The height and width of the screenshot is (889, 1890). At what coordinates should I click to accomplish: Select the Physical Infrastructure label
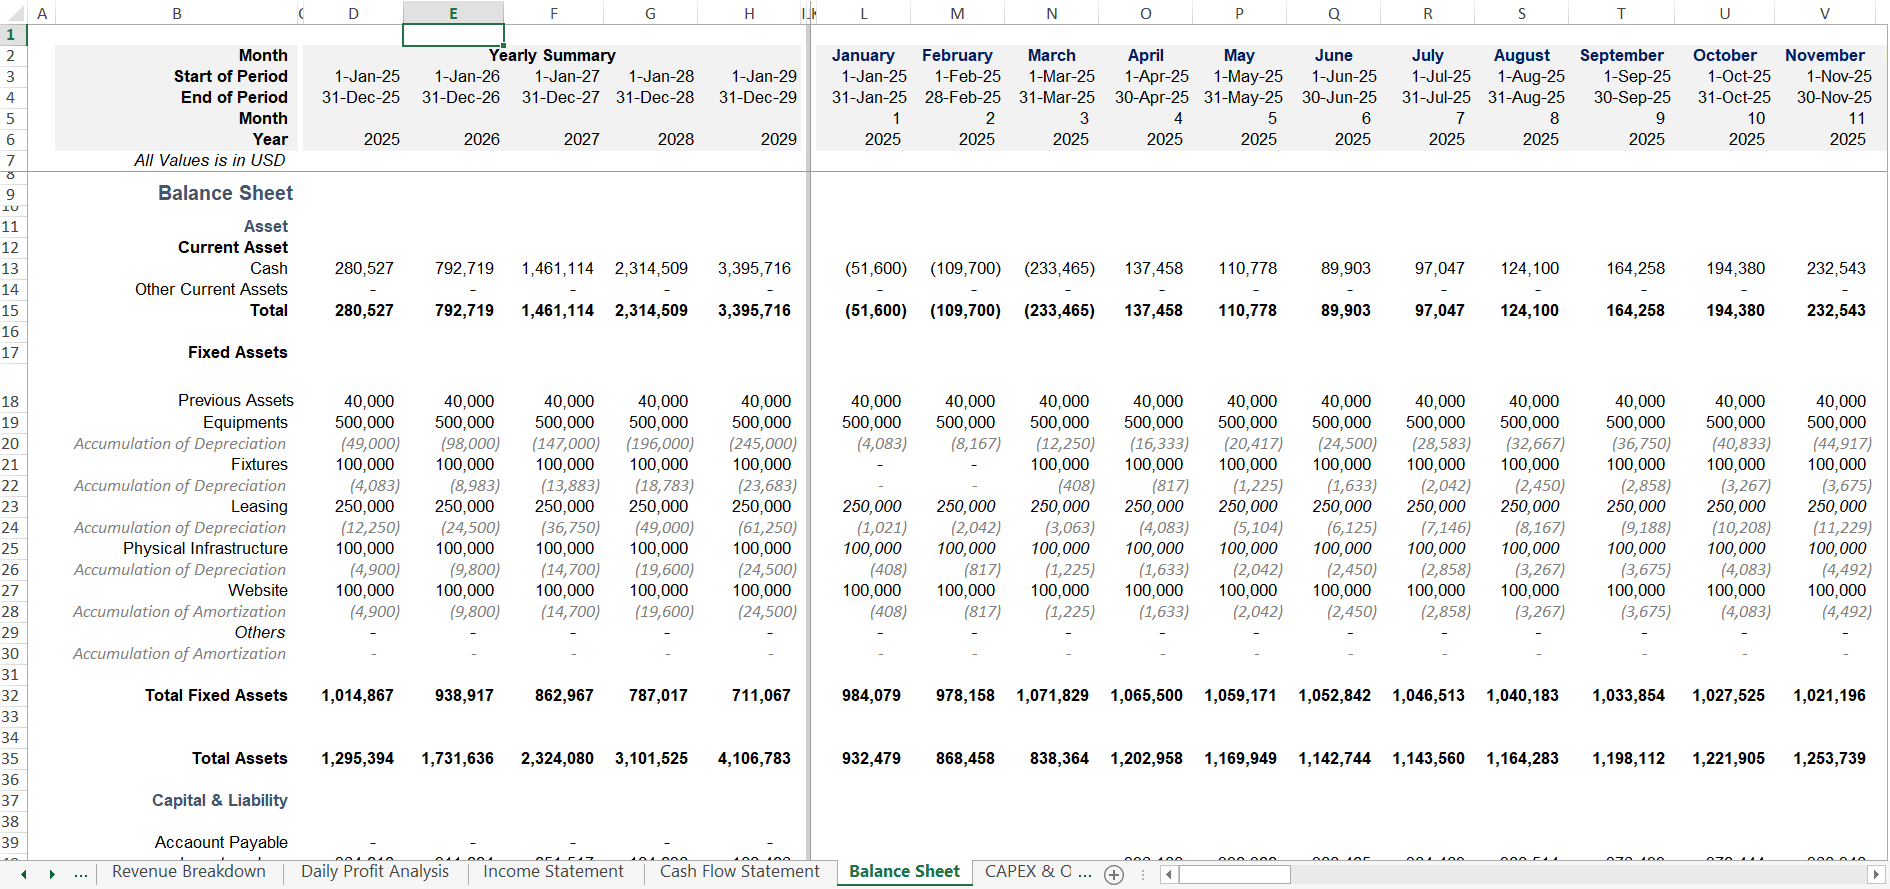tap(205, 548)
